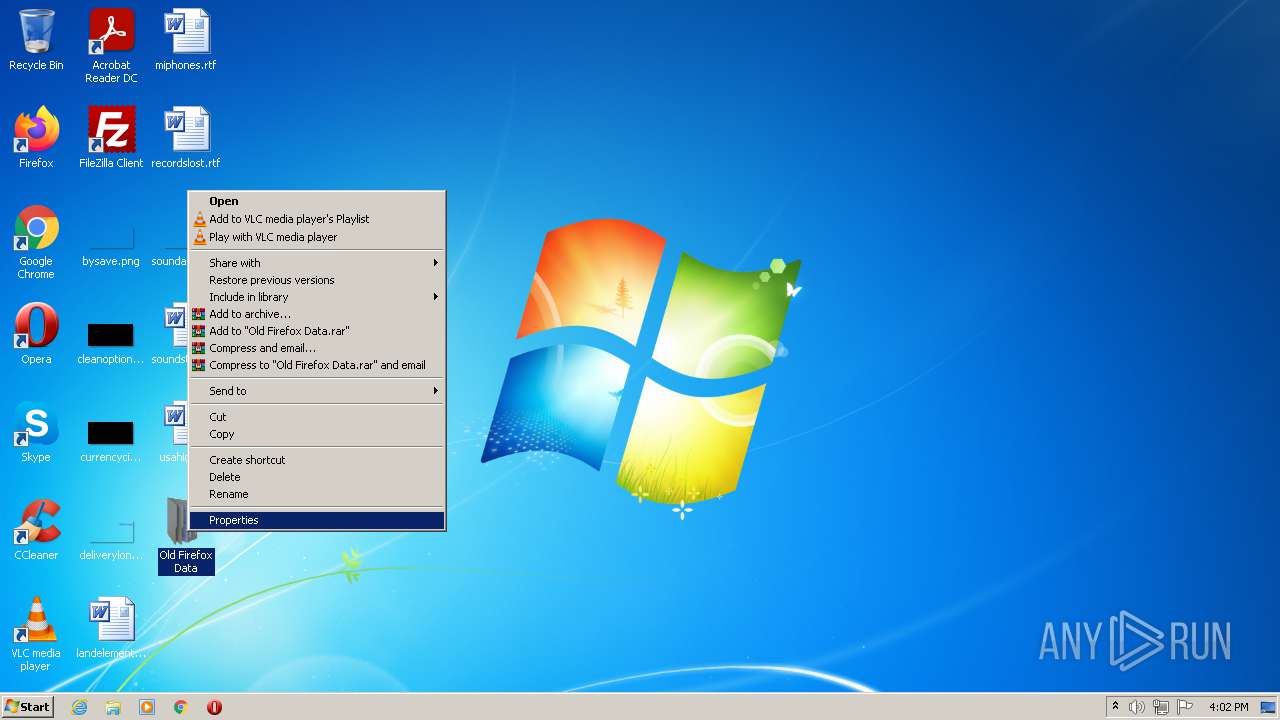Choose Copy in the context menu

point(317,434)
